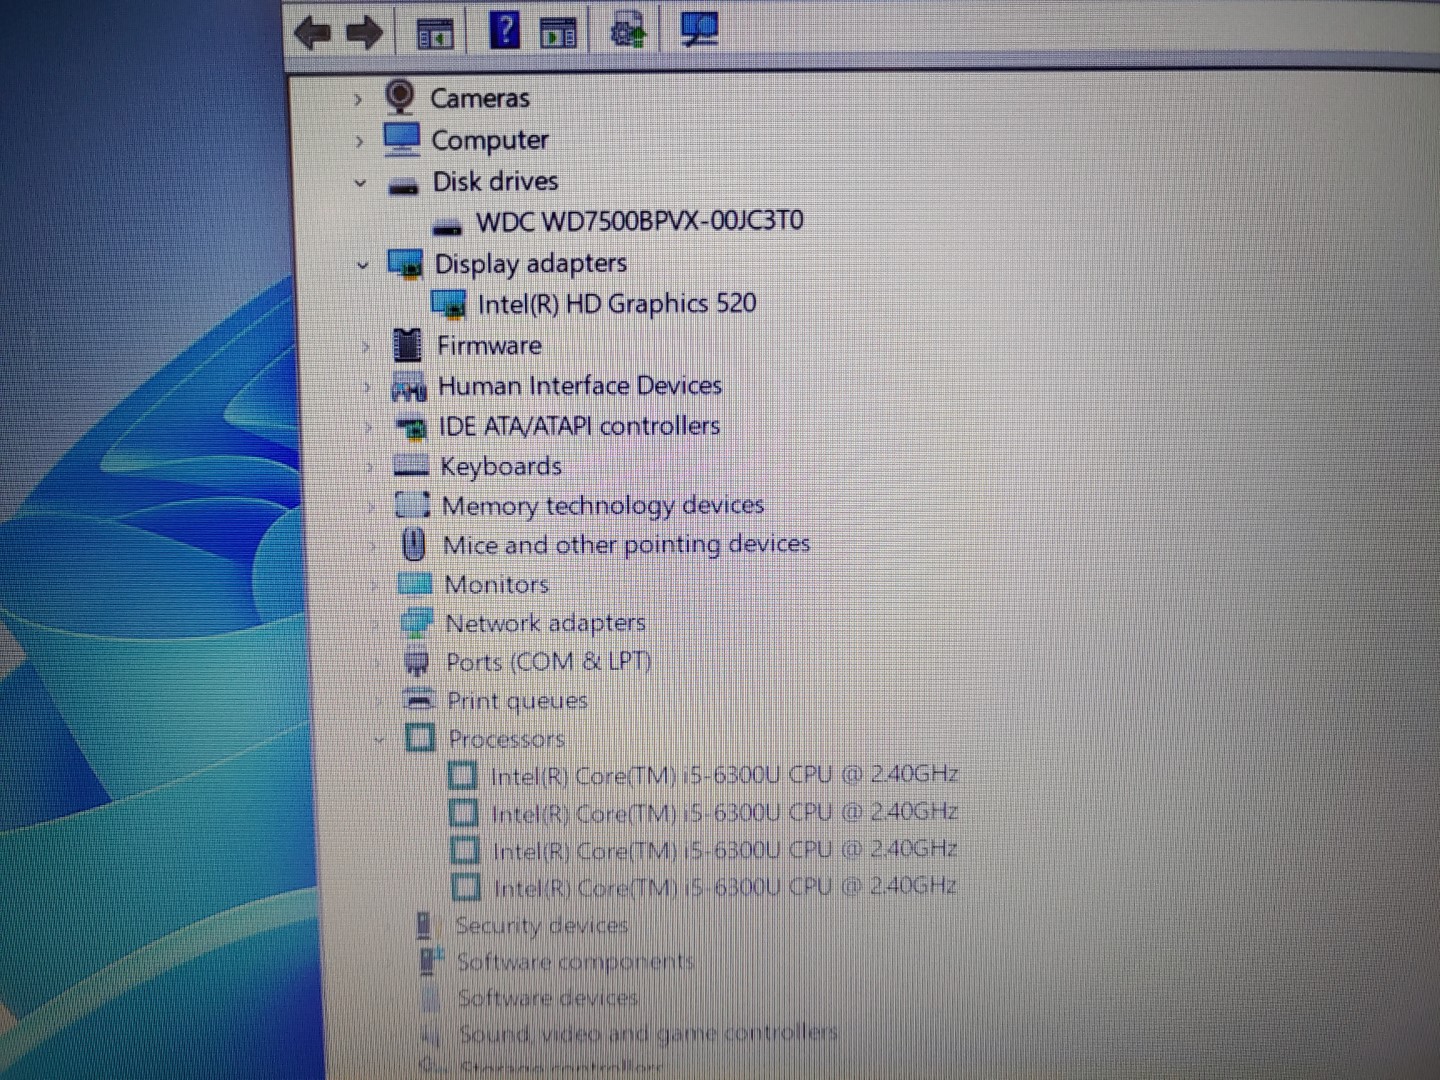Select the Human Interface Devices icon
Screen dimensions: 1440x1080
409,388
